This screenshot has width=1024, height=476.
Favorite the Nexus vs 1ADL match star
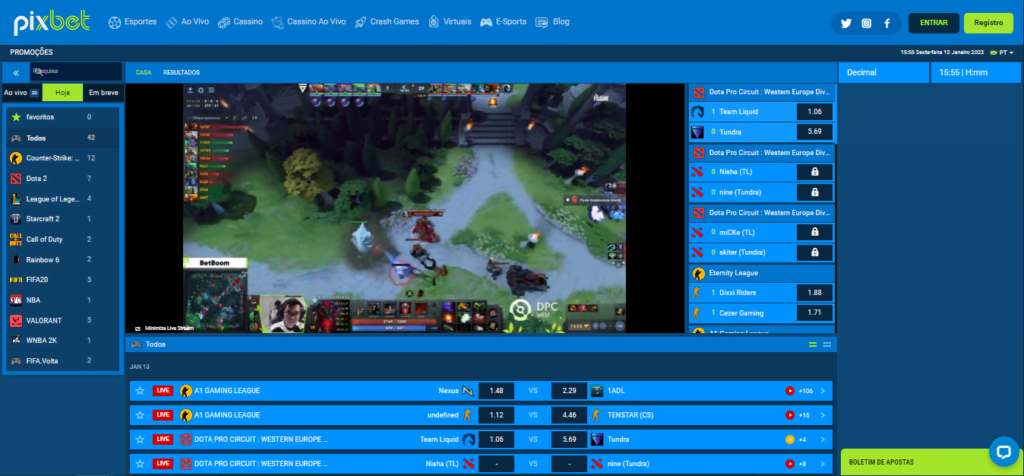point(140,390)
